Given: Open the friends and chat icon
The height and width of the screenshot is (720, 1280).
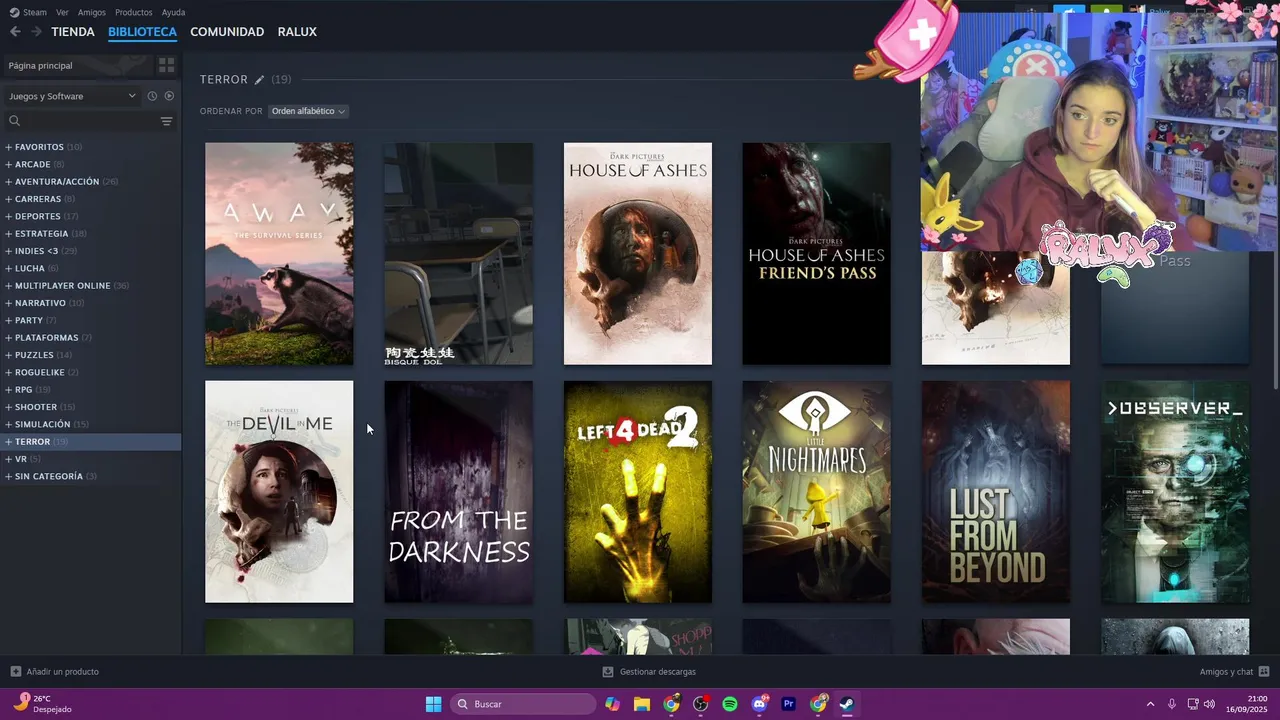Looking at the screenshot, I should click(x=1264, y=672).
